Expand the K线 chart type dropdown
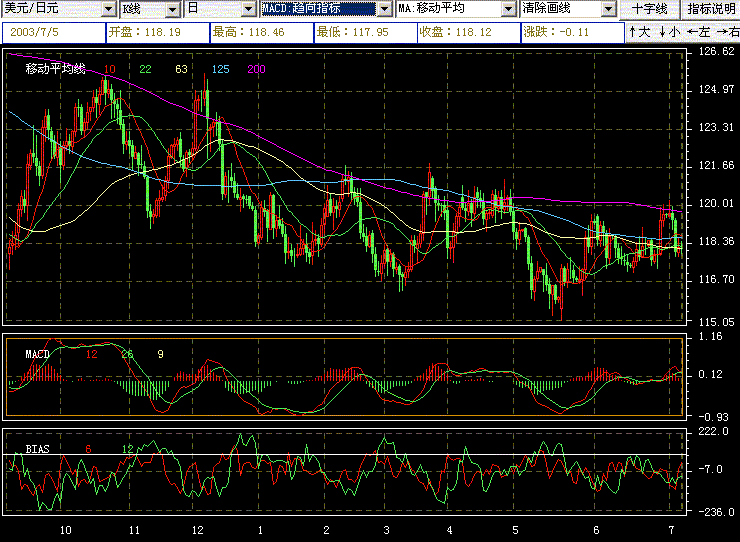740x542 pixels. coord(173,10)
